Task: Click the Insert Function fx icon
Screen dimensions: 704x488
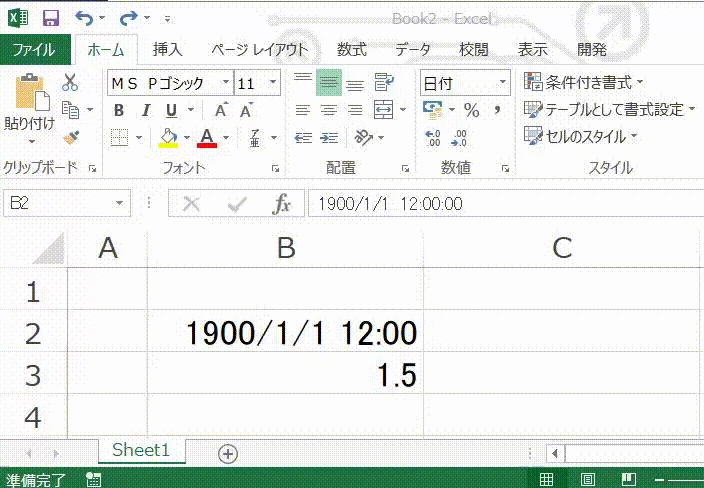Action: coord(282,204)
